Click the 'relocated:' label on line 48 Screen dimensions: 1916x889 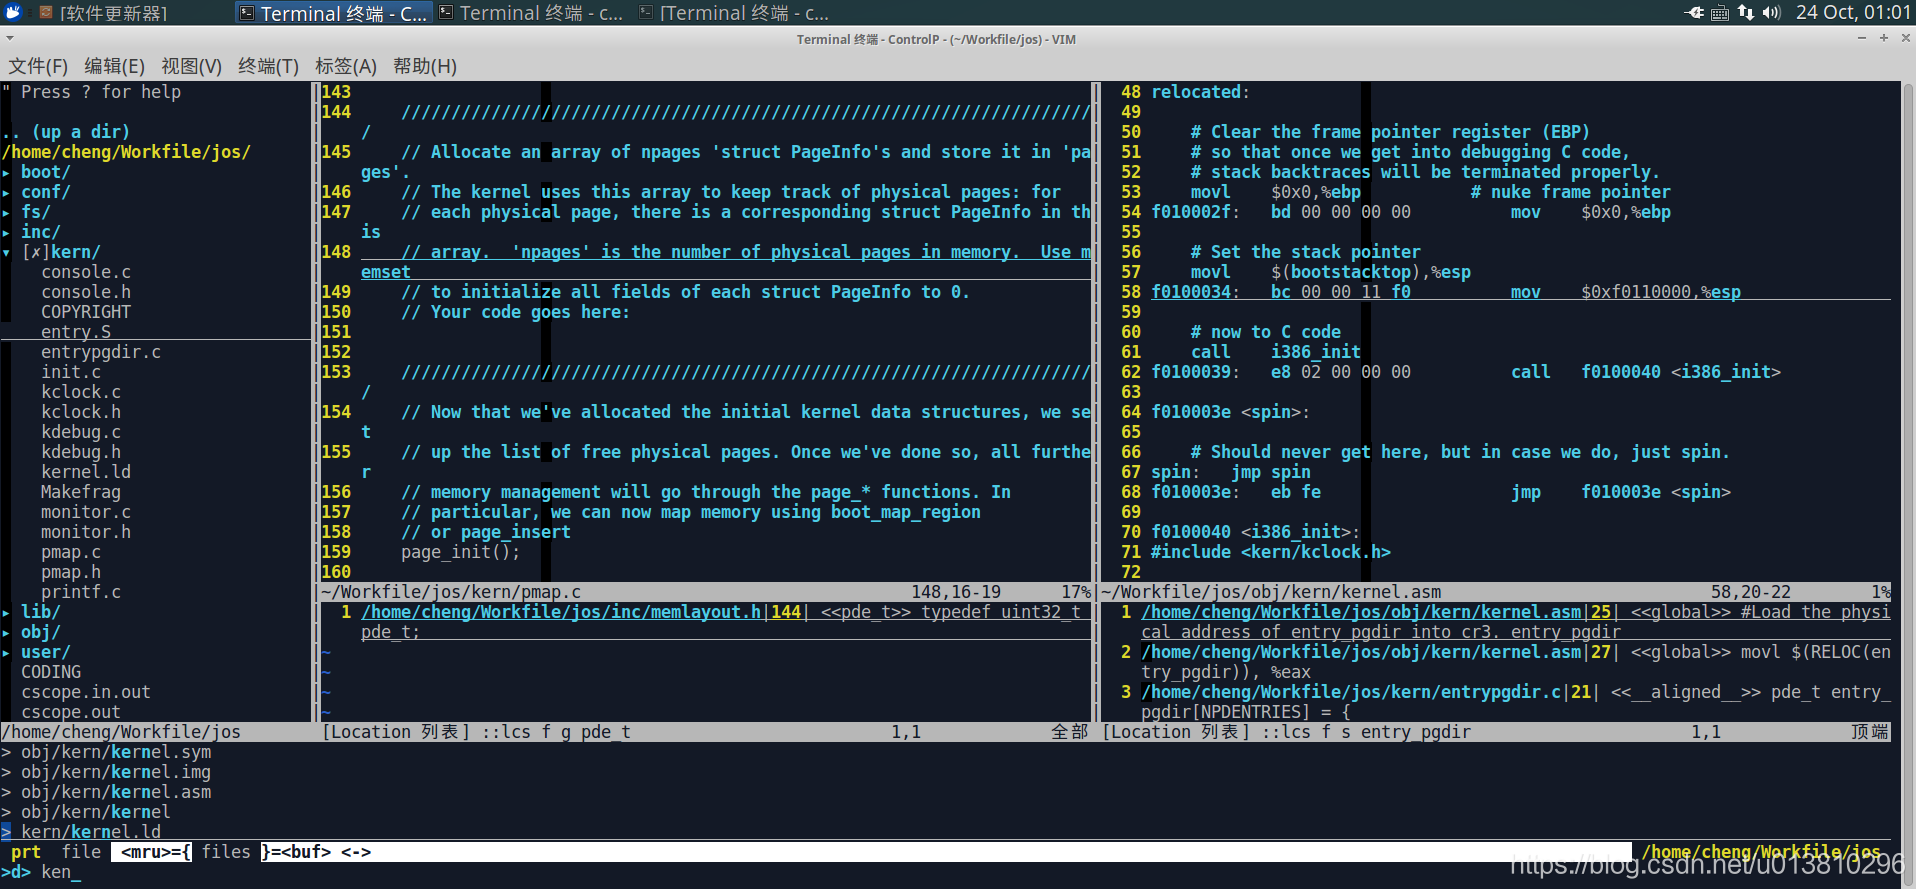click(x=1201, y=92)
